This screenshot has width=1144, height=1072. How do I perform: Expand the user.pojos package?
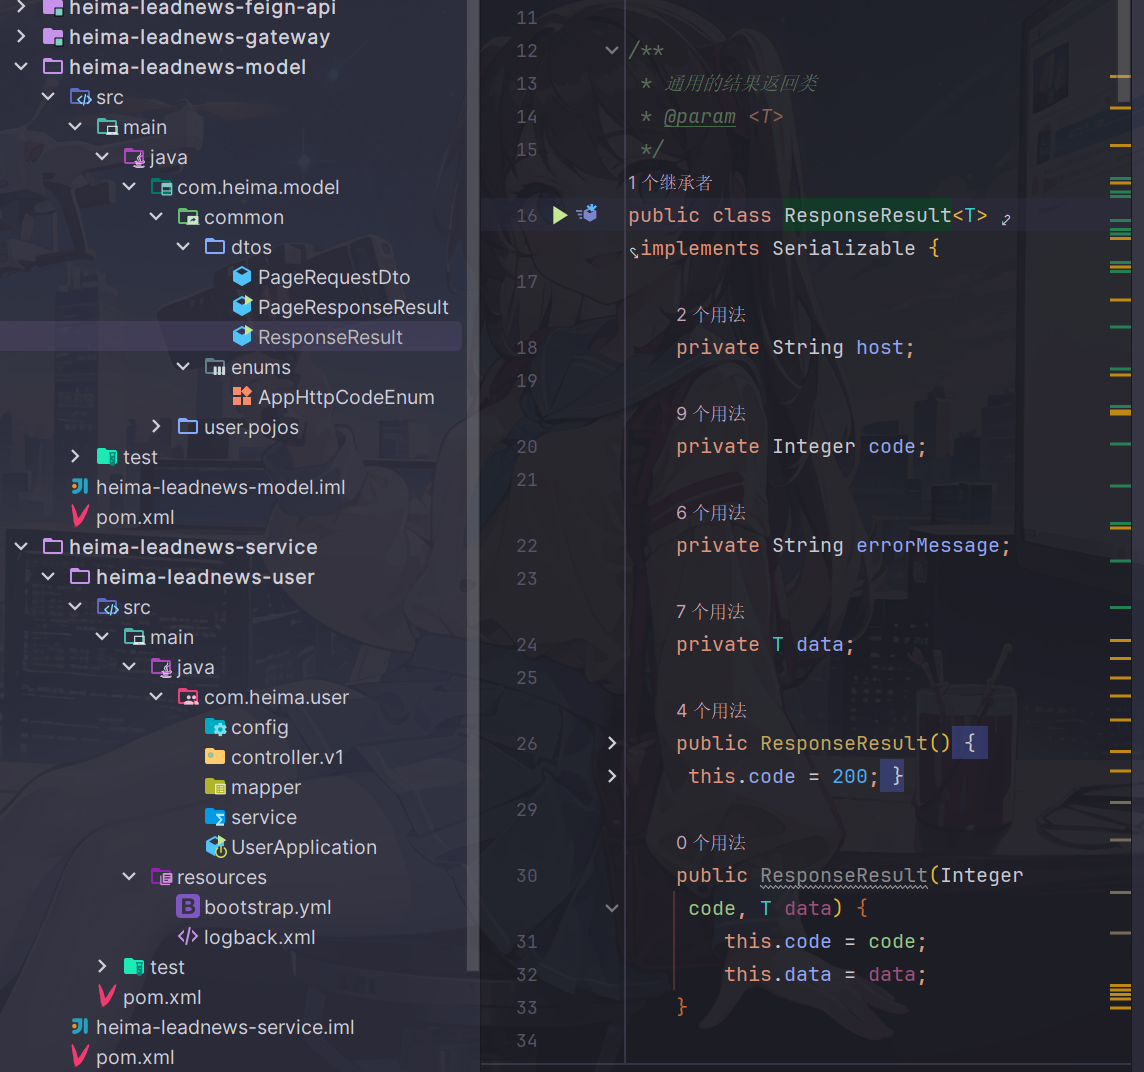tap(156, 426)
